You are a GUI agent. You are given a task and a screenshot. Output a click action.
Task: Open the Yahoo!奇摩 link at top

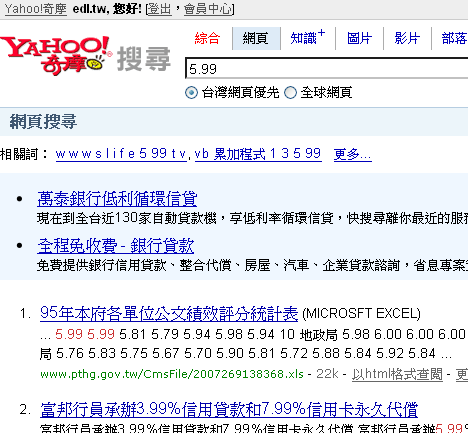pyautogui.click(x=36, y=9)
